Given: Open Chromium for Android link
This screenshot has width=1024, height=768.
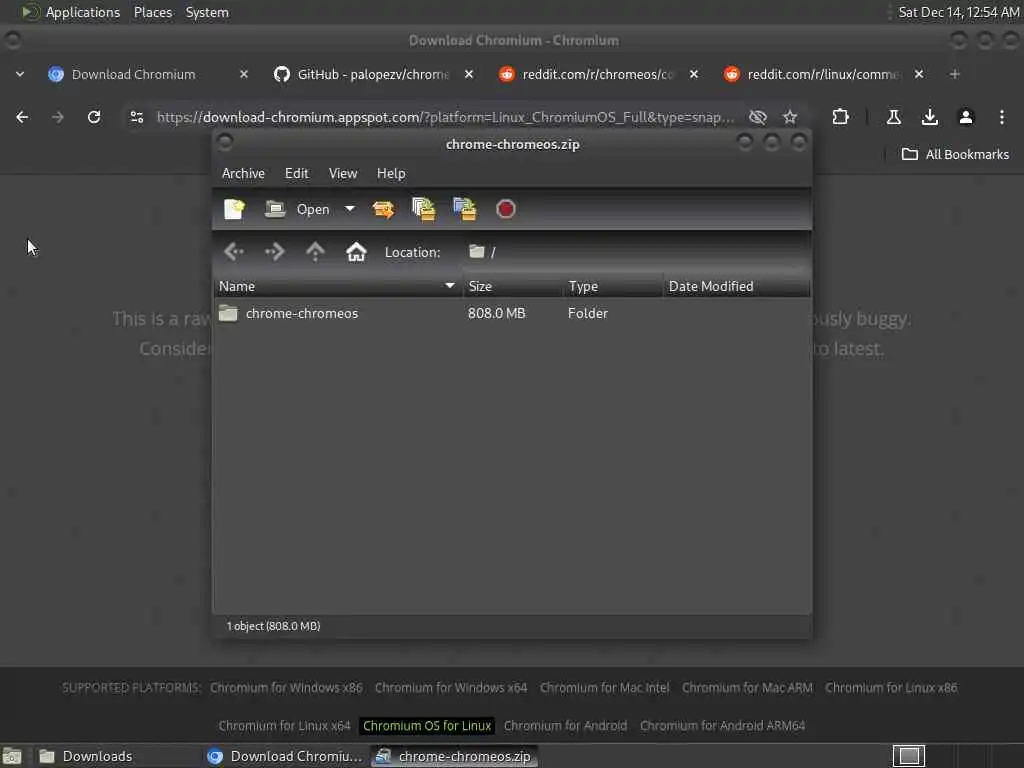Looking at the screenshot, I should (x=565, y=726).
